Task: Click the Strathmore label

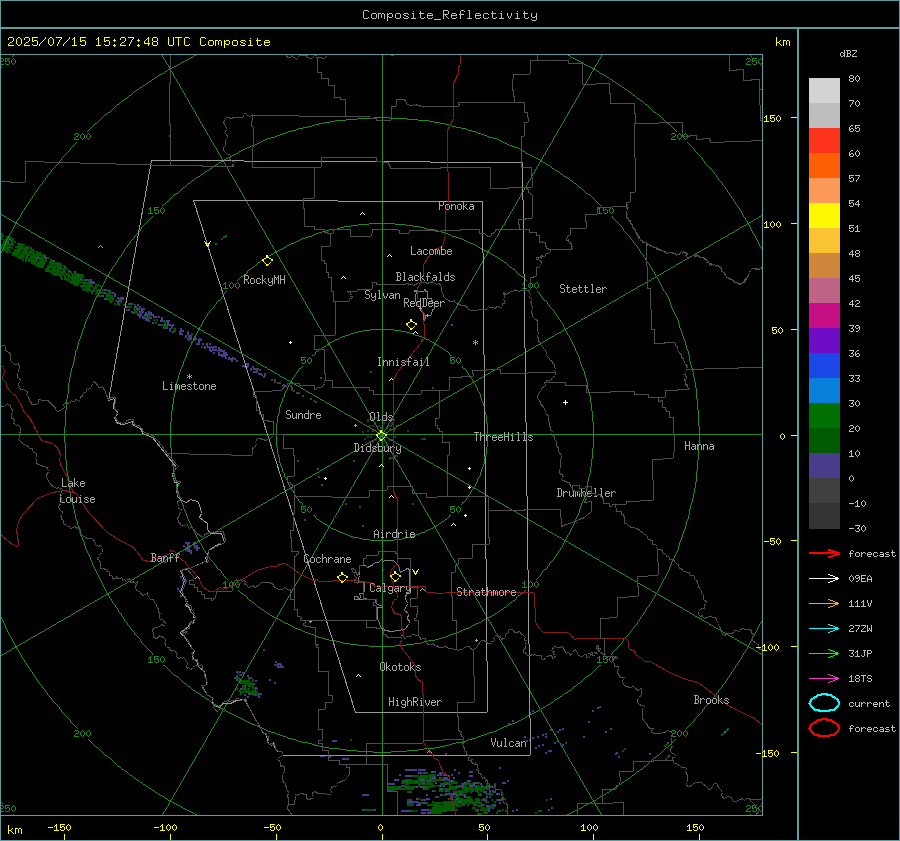Action: click(x=486, y=592)
